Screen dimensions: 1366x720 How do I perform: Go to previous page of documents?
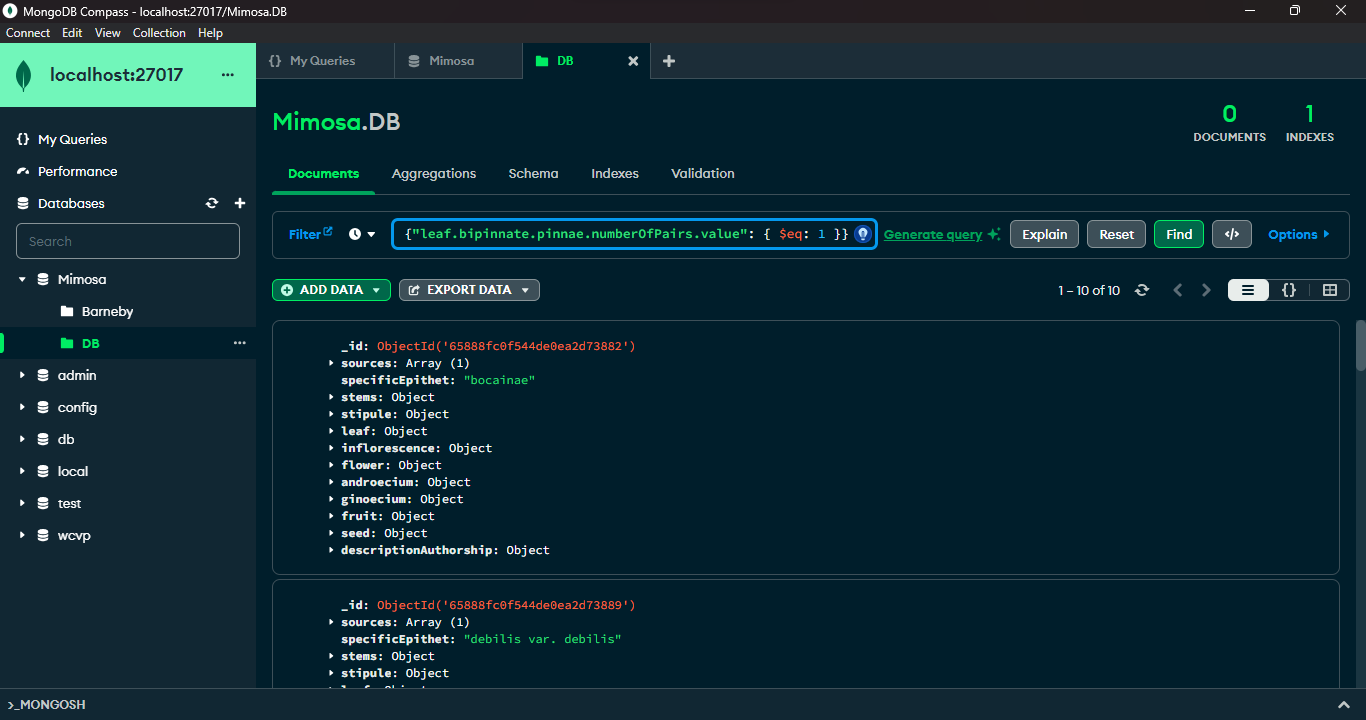click(x=1178, y=290)
